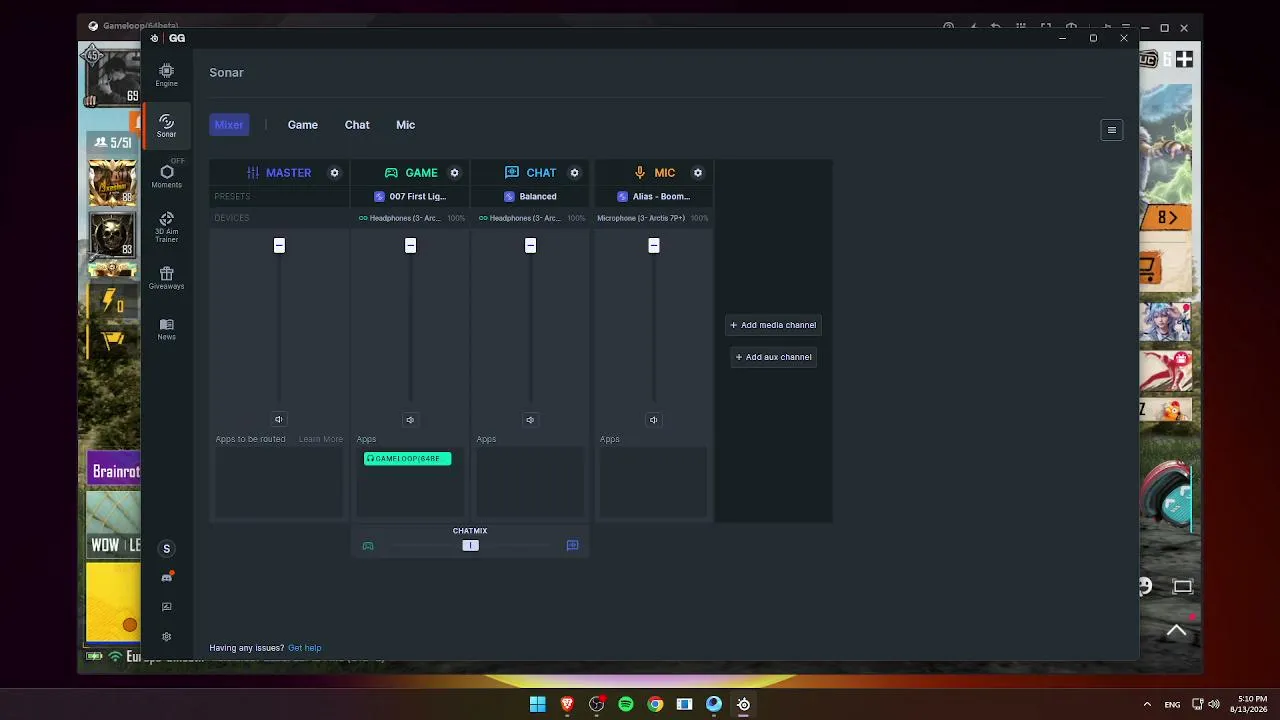Open the News section

point(166,329)
